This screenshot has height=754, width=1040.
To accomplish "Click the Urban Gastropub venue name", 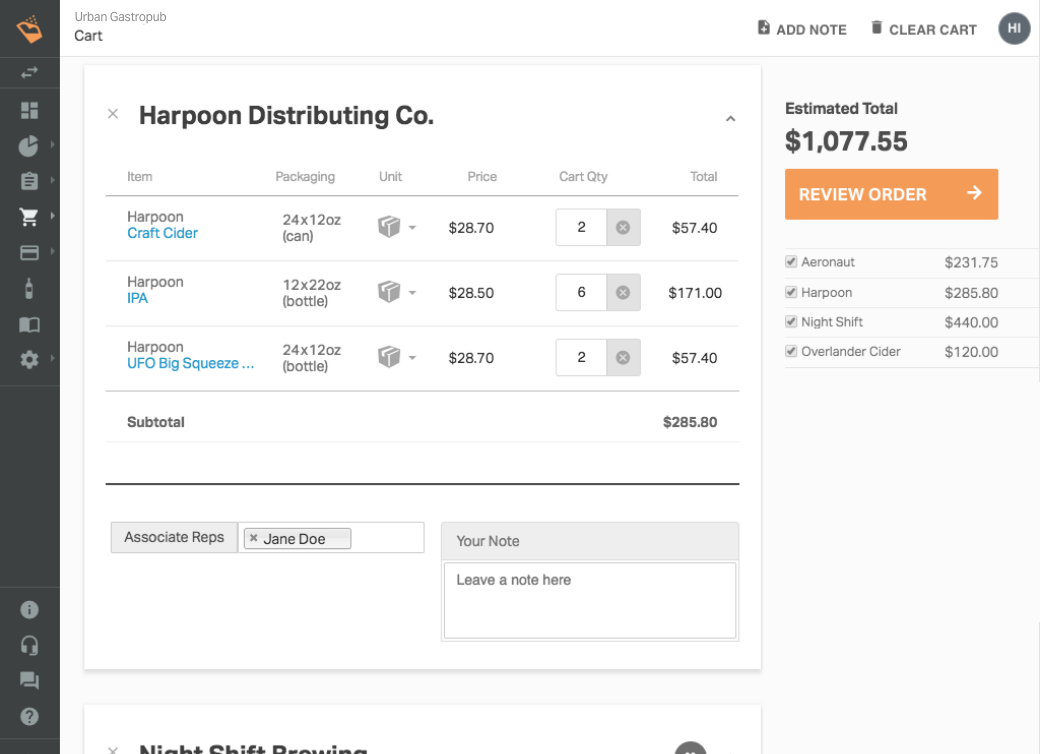I will pyautogui.click(x=120, y=17).
